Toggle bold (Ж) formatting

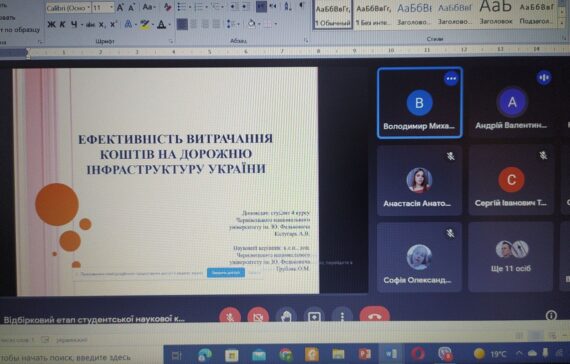[x=52, y=24]
